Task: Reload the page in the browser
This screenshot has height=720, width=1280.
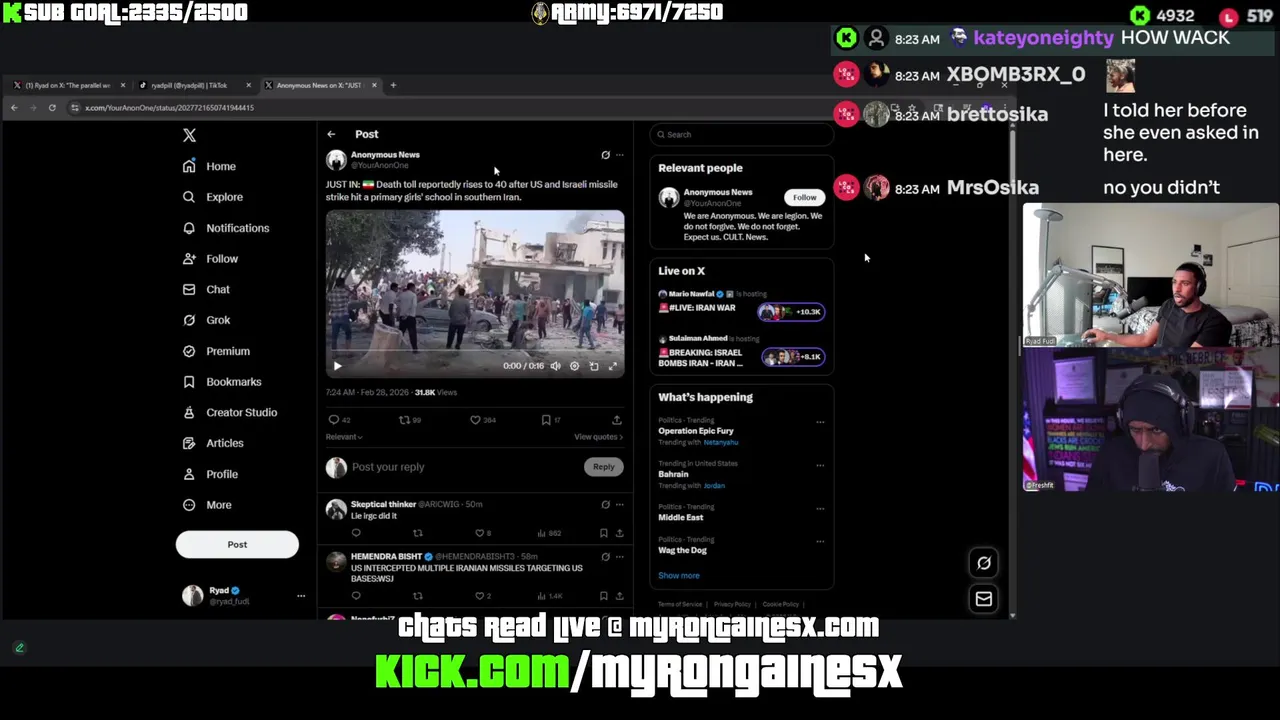Action: click(x=52, y=108)
